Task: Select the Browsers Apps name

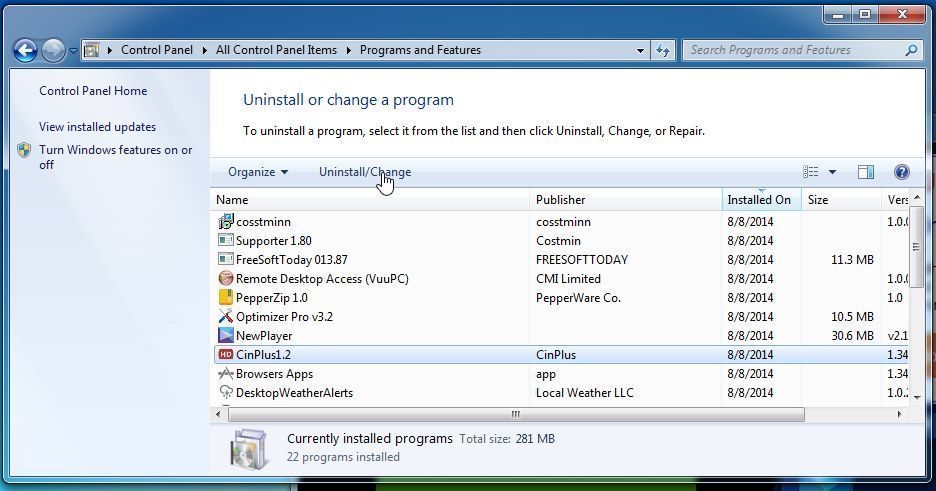Action: pos(274,373)
